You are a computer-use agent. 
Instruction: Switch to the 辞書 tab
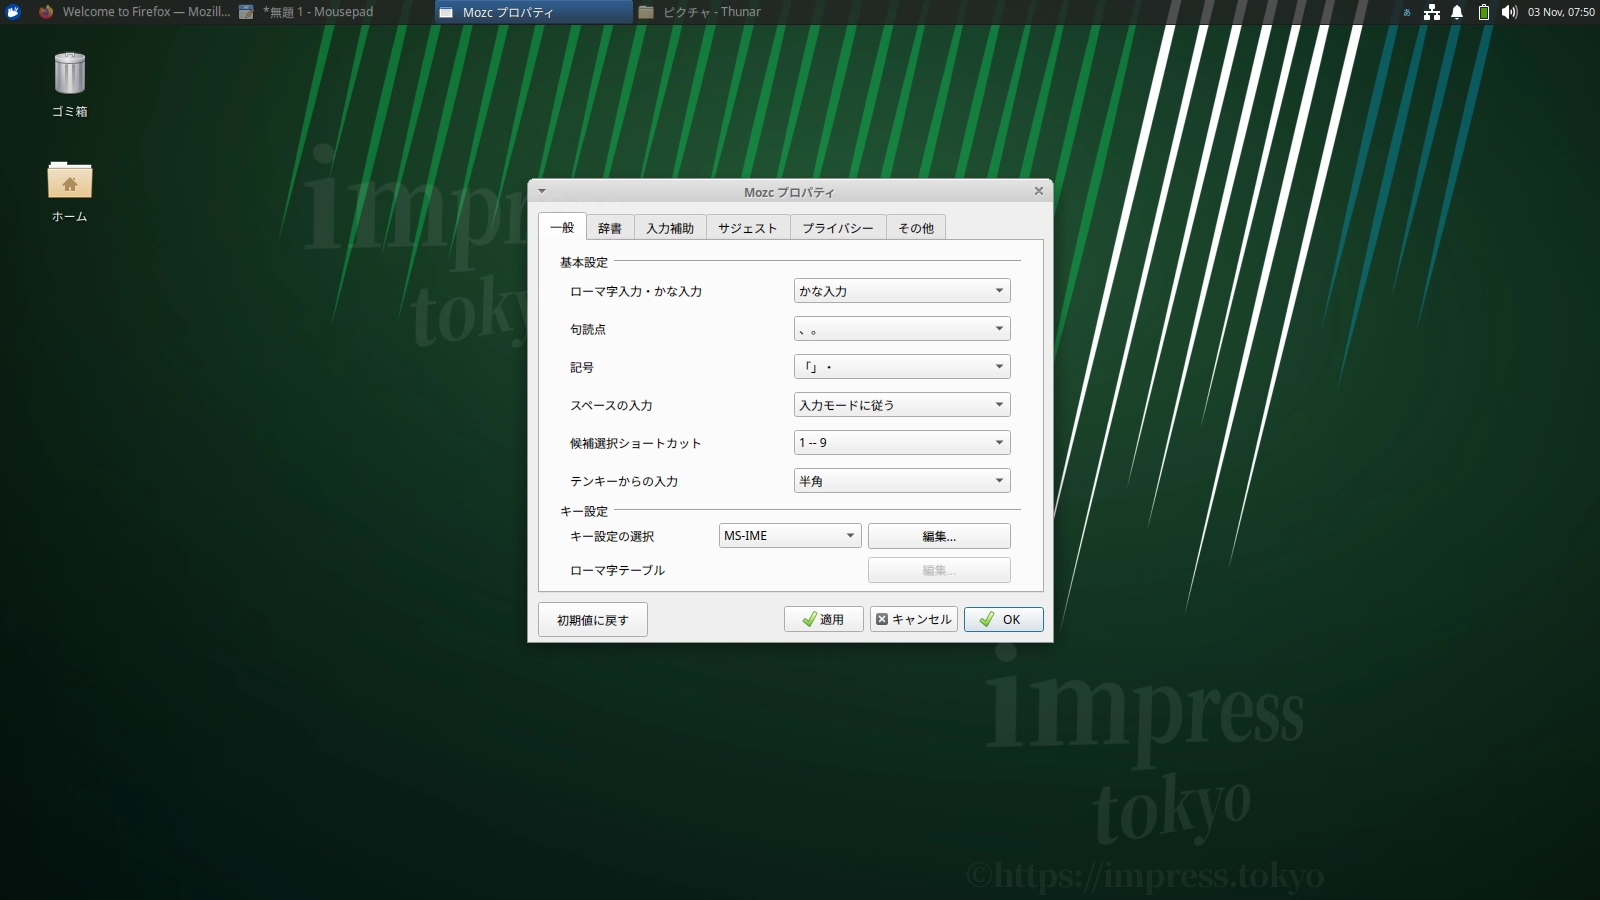(x=610, y=228)
